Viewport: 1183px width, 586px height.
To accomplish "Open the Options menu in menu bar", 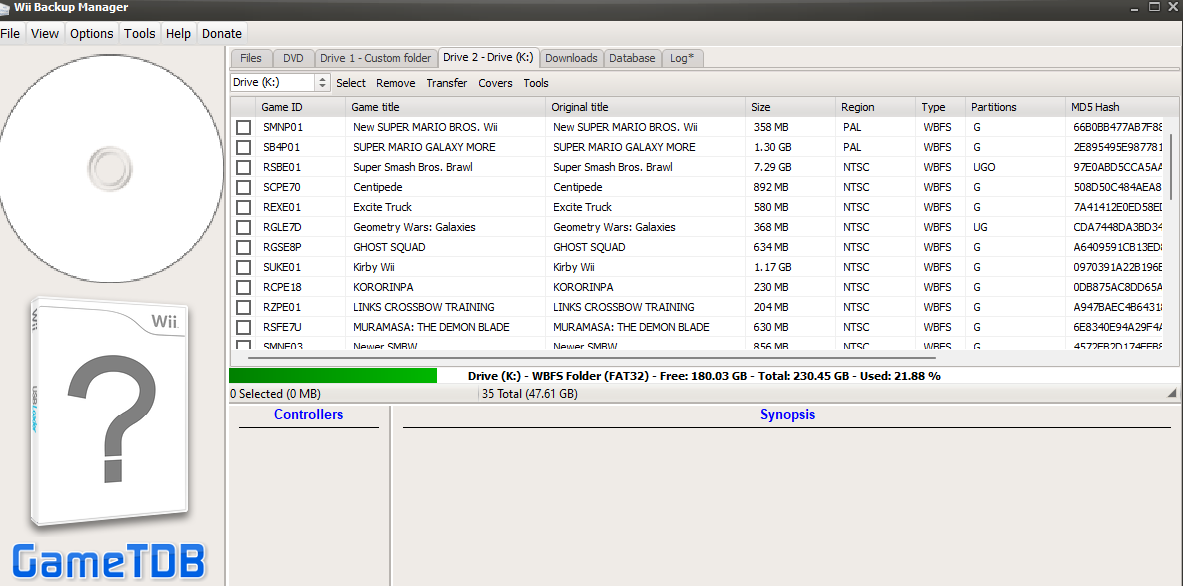I will click(x=91, y=33).
